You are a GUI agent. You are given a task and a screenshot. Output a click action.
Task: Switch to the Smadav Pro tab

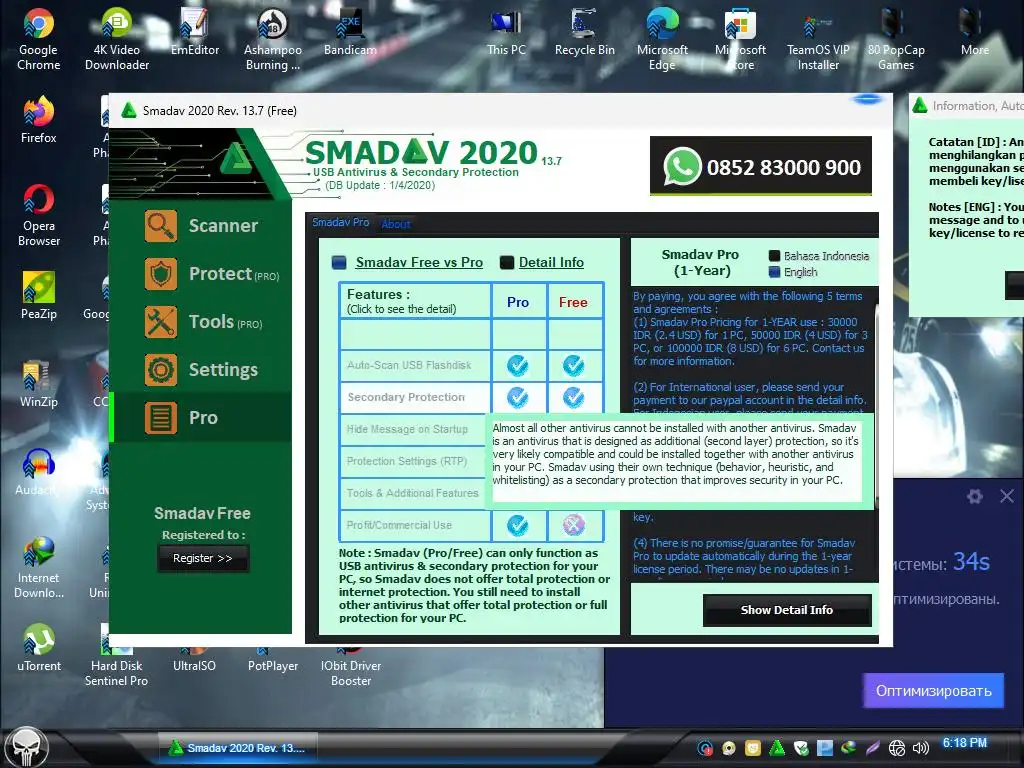click(x=340, y=223)
